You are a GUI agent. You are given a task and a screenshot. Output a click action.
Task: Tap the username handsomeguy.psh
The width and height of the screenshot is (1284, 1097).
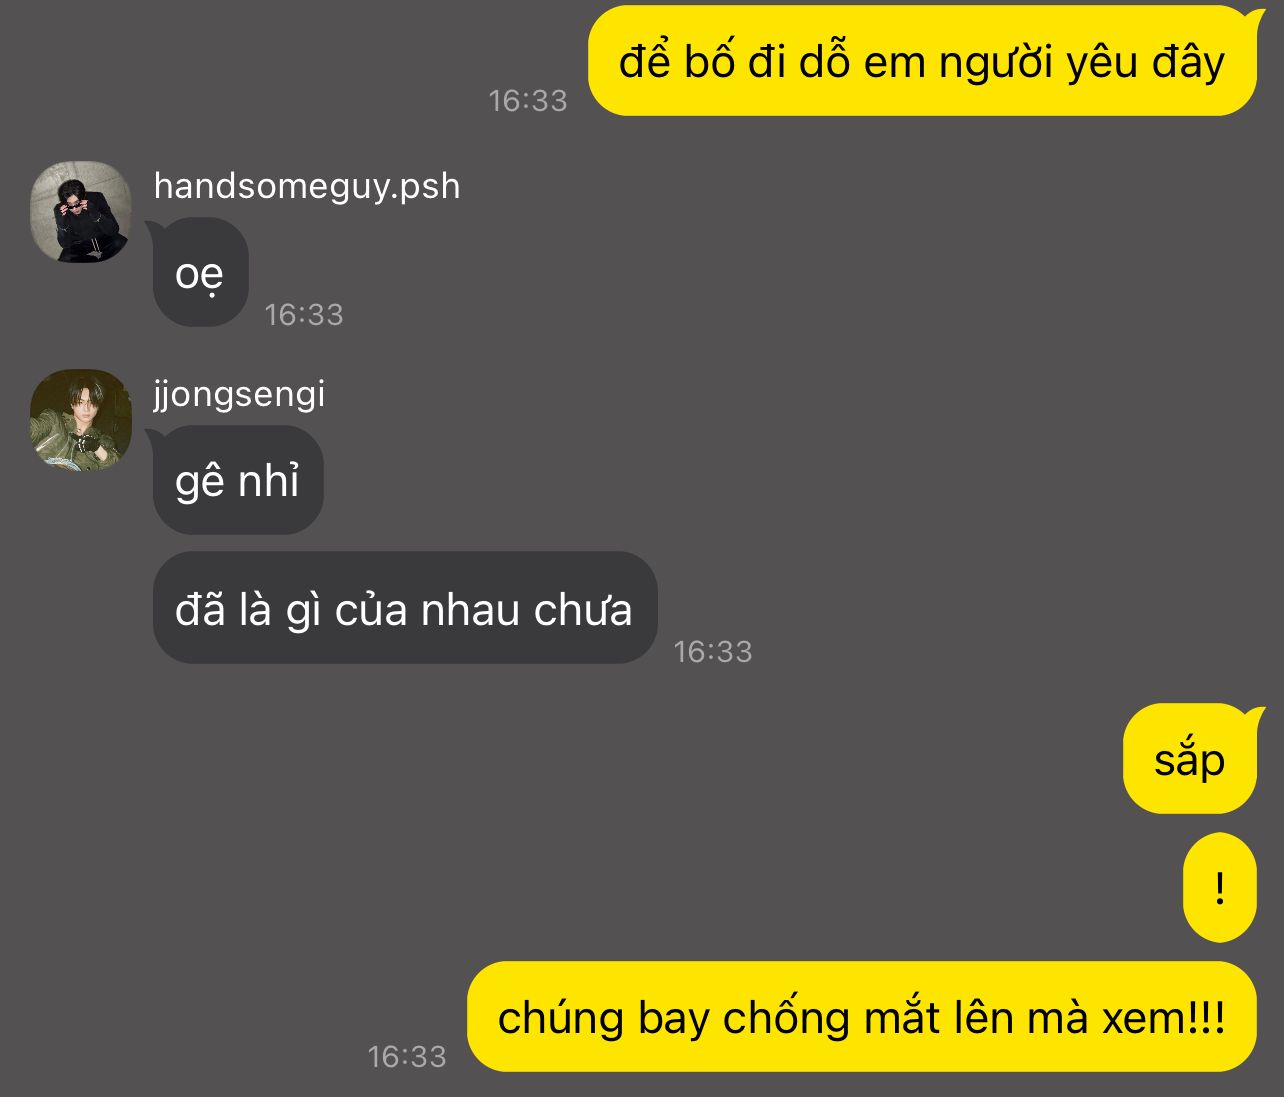tap(307, 186)
